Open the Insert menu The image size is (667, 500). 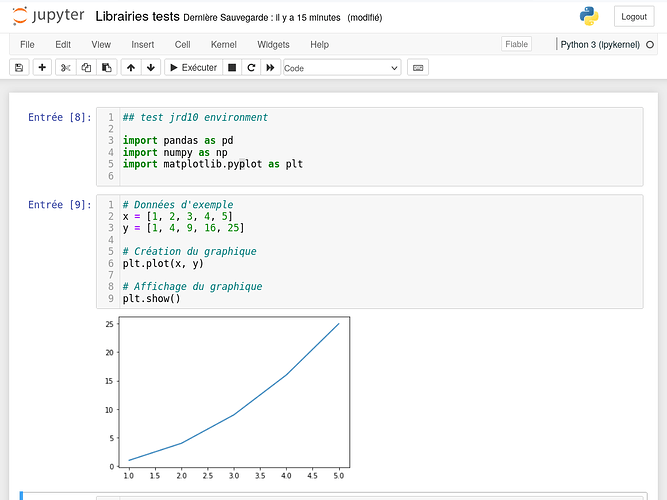point(143,45)
